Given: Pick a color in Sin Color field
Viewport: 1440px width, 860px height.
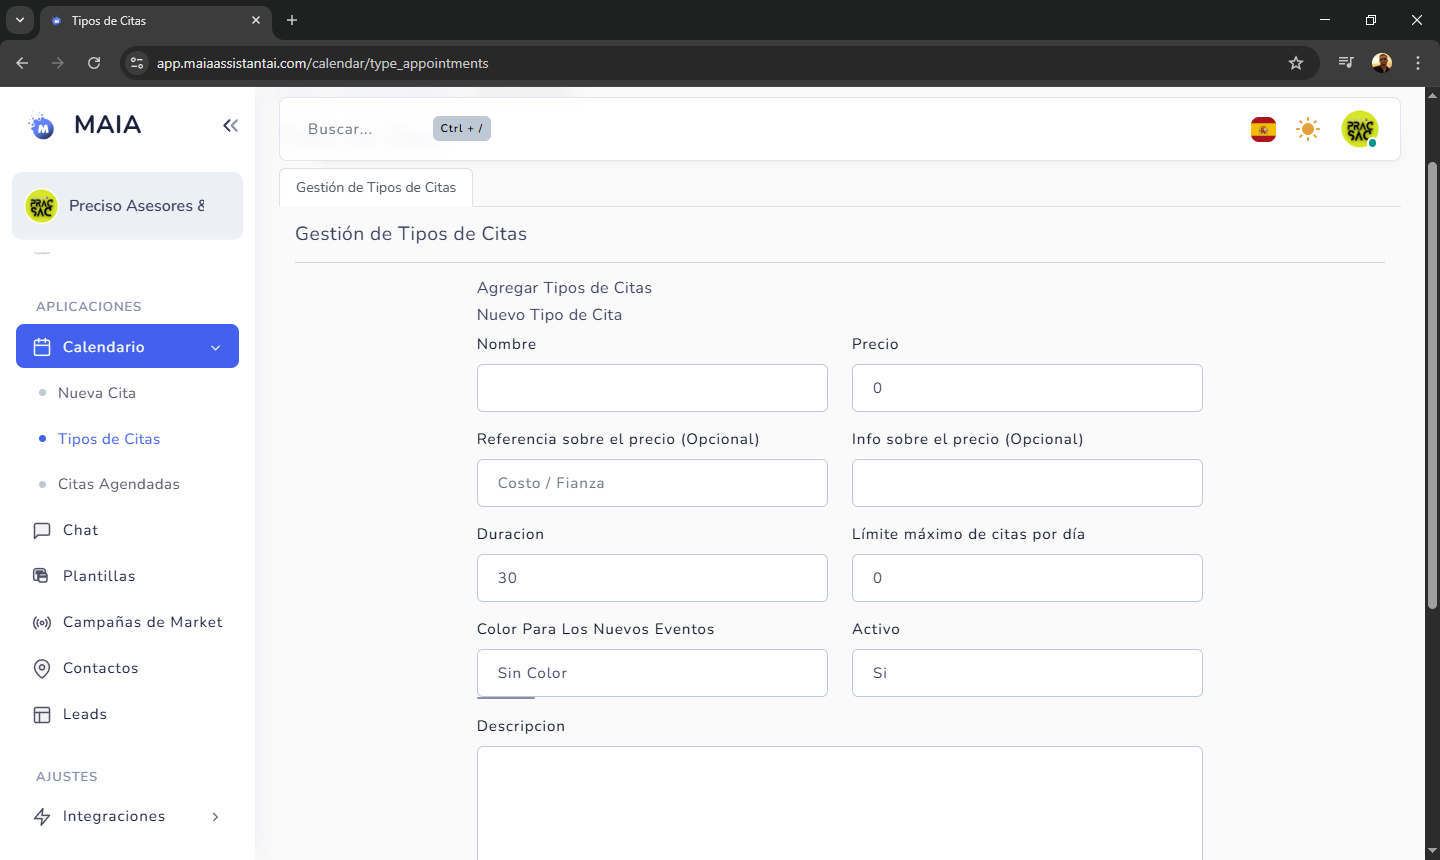Looking at the screenshot, I should click(651, 673).
